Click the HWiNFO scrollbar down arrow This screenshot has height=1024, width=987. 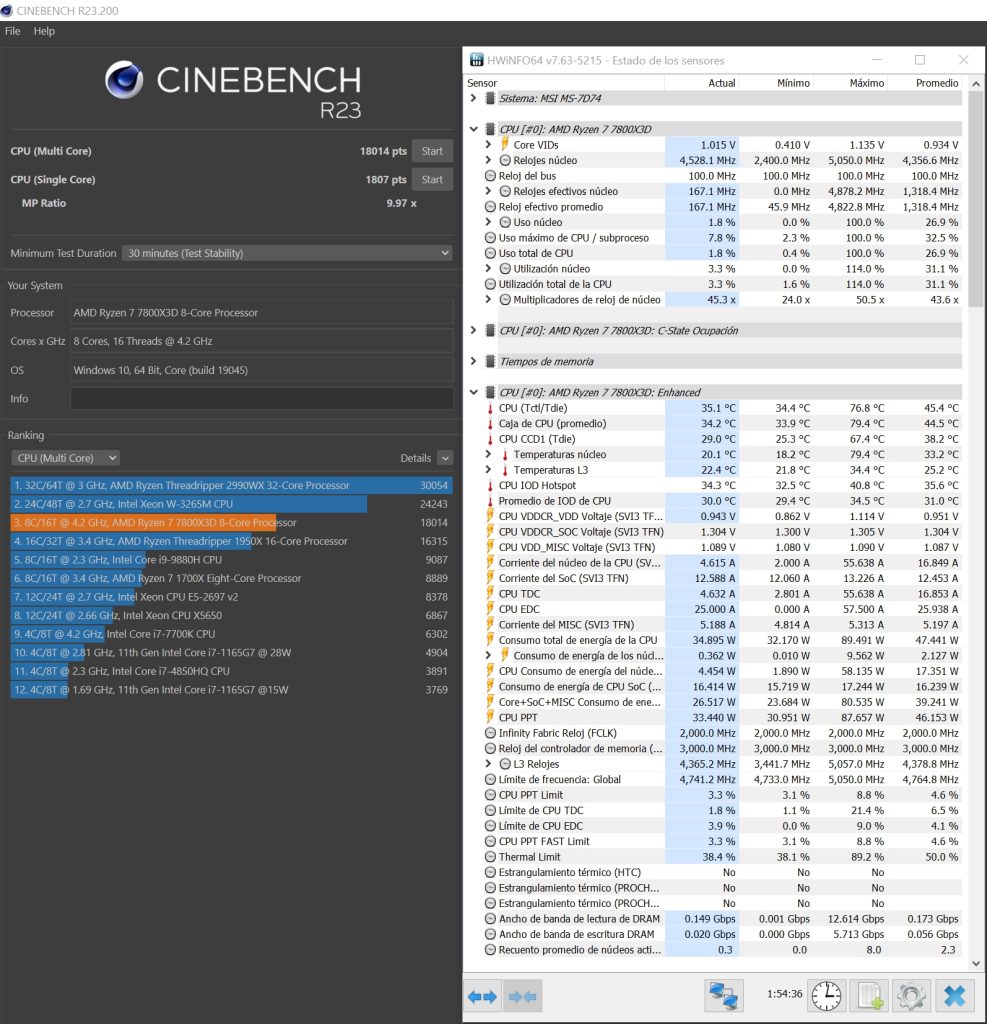975,963
